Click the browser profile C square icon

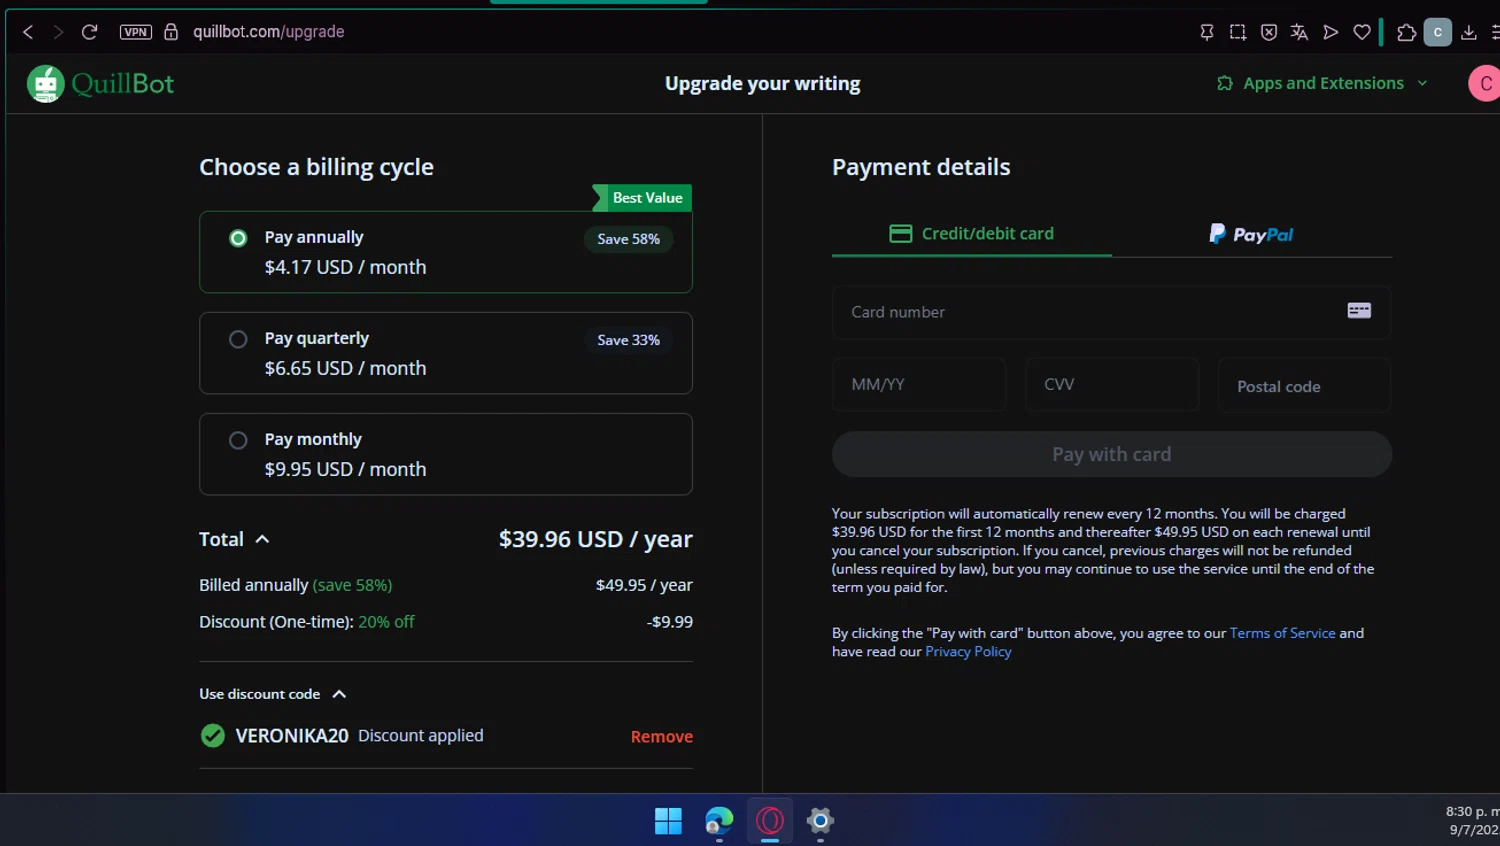(x=1438, y=32)
